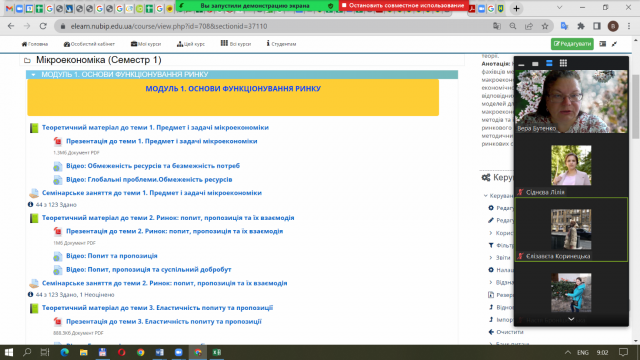Open Excel from the taskbar
This screenshot has width=640, height=360.
pos(217,352)
